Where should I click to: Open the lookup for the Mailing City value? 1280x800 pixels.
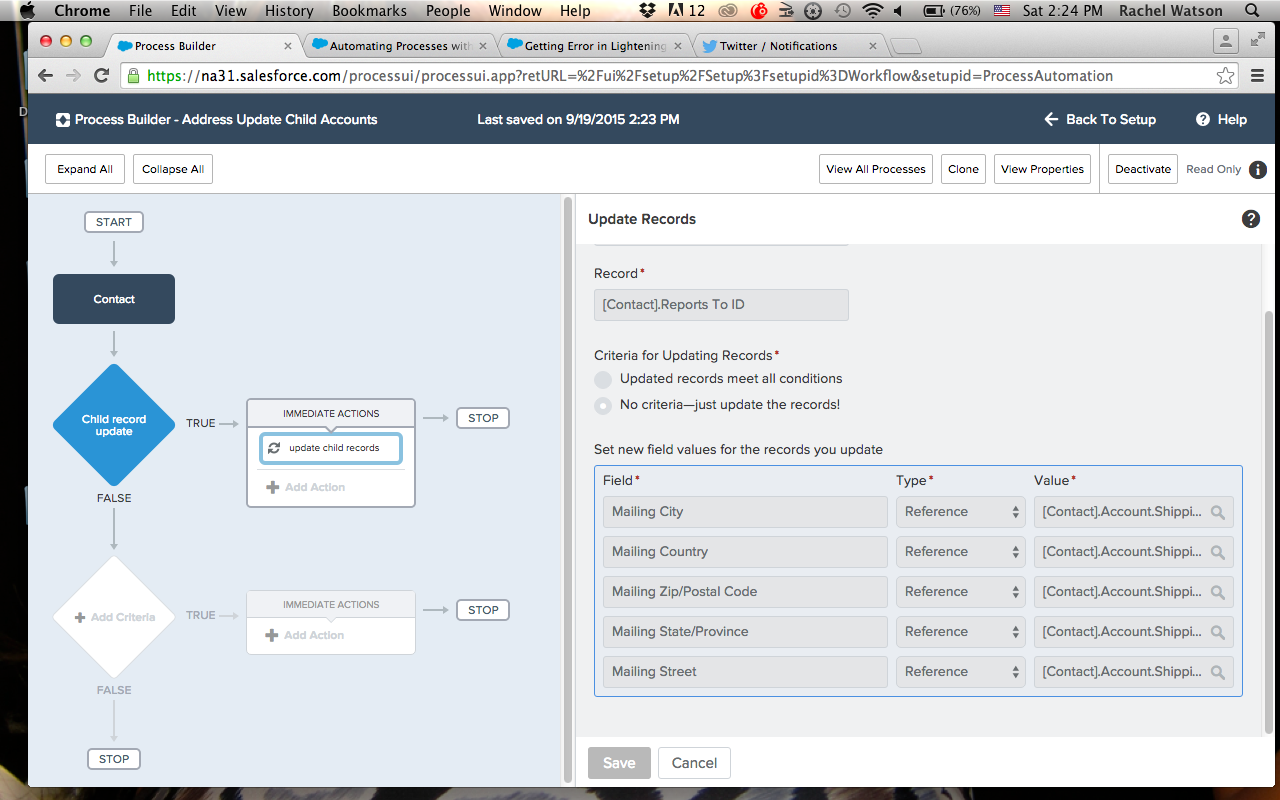pyautogui.click(x=1218, y=512)
